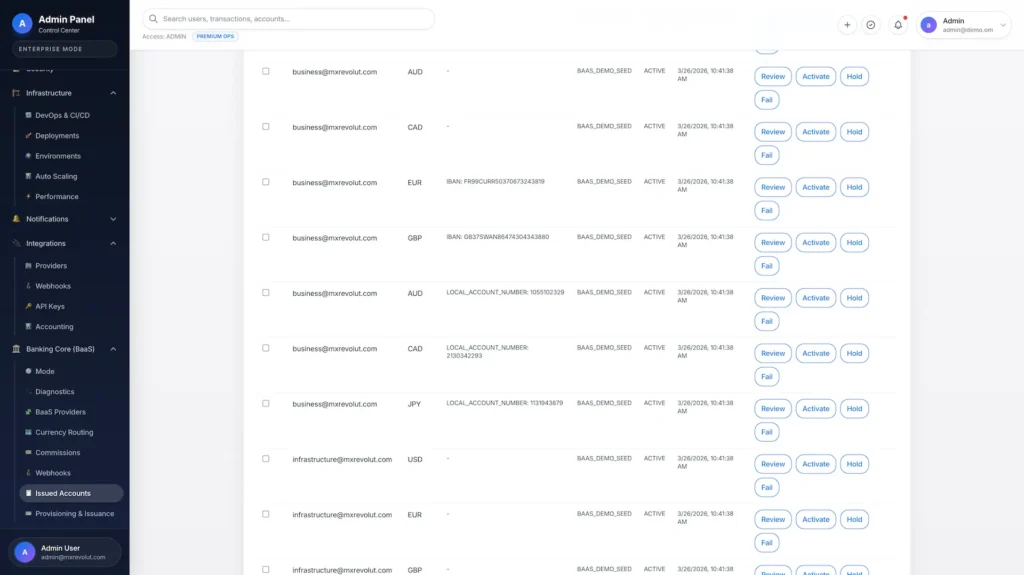Click the Integrations section icon
The height and width of the screenshot is (575, 1024).
16,243
